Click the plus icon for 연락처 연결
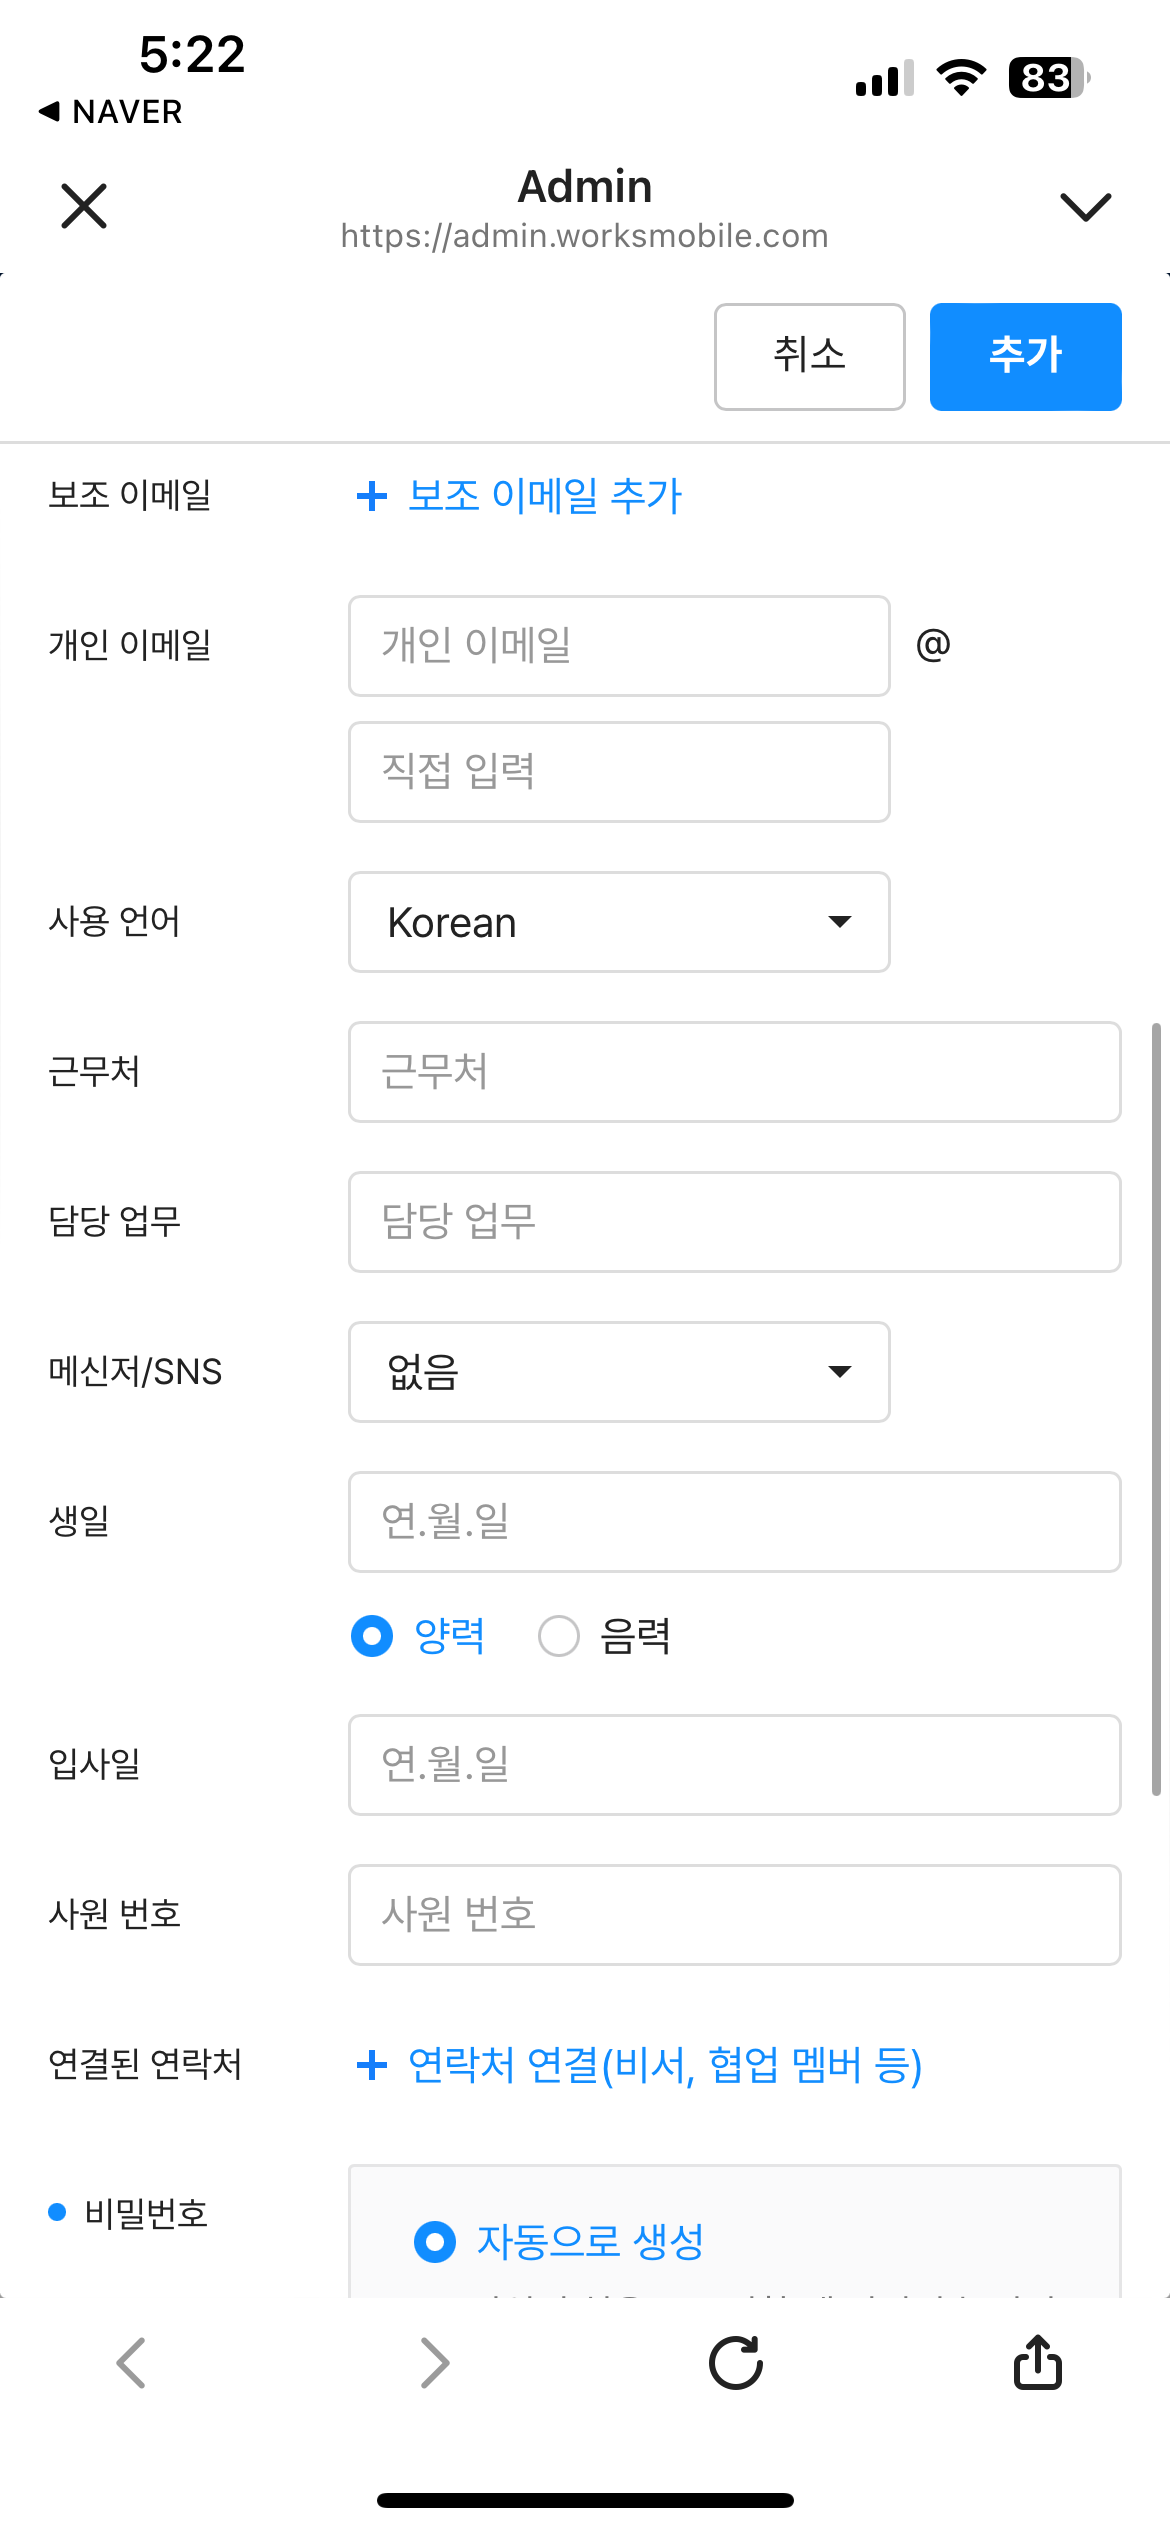Screen dimensions: 1170x2532 [x=371, y=2063]
